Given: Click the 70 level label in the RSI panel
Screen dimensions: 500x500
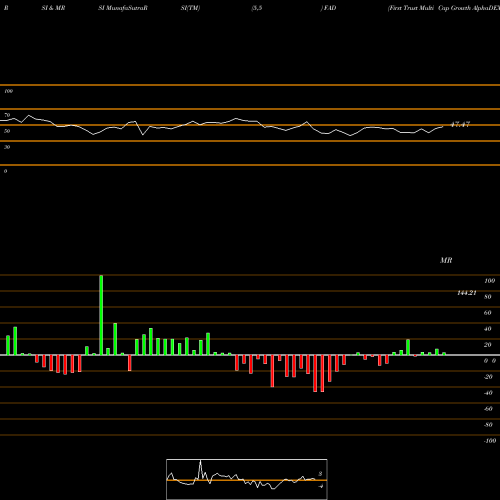Looking at the screenshot, I should 7,115.
